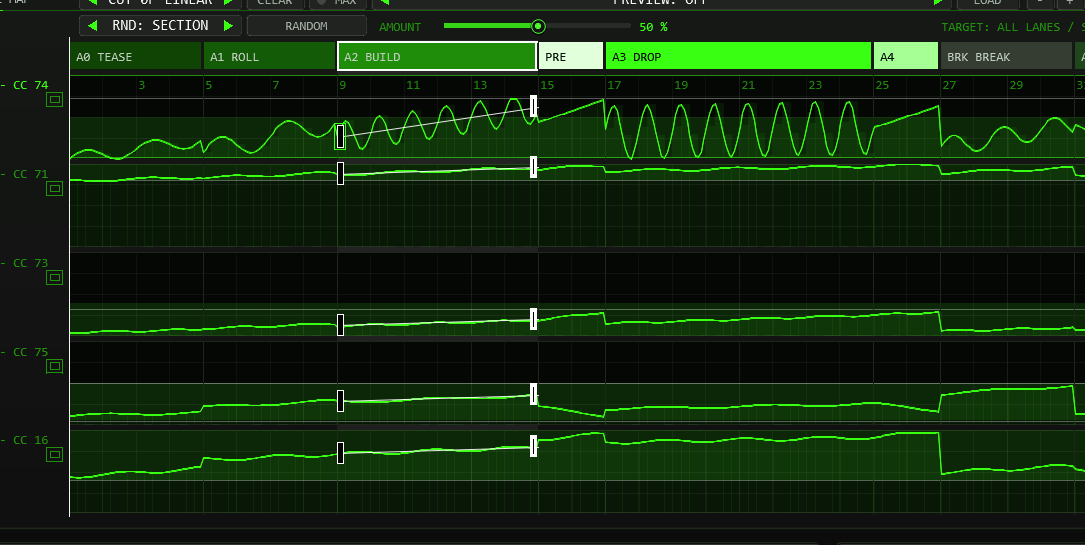
Task: Click CC 74 curve start handle at bar 9
Action: coord(340,136)
